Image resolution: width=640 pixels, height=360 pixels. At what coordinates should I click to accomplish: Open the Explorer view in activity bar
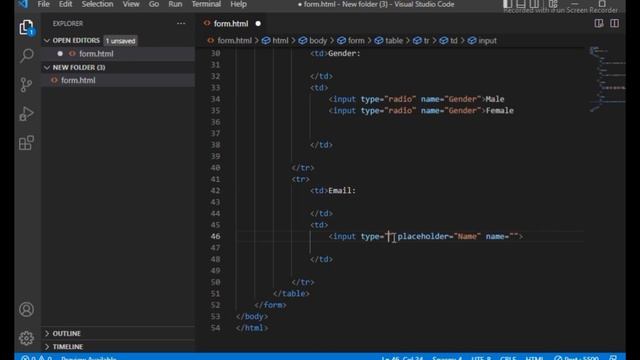(27, 27)
